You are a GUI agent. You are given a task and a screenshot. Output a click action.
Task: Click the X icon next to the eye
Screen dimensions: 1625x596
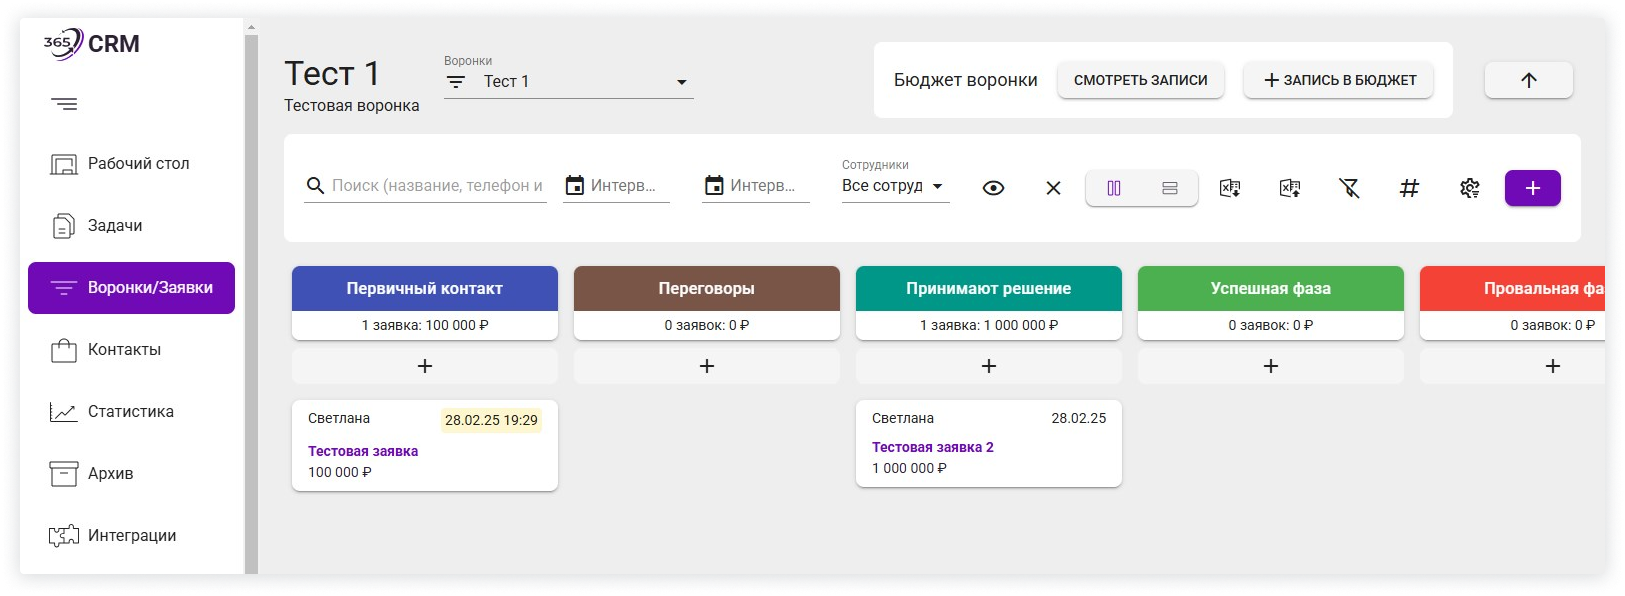coord(1053,188)
